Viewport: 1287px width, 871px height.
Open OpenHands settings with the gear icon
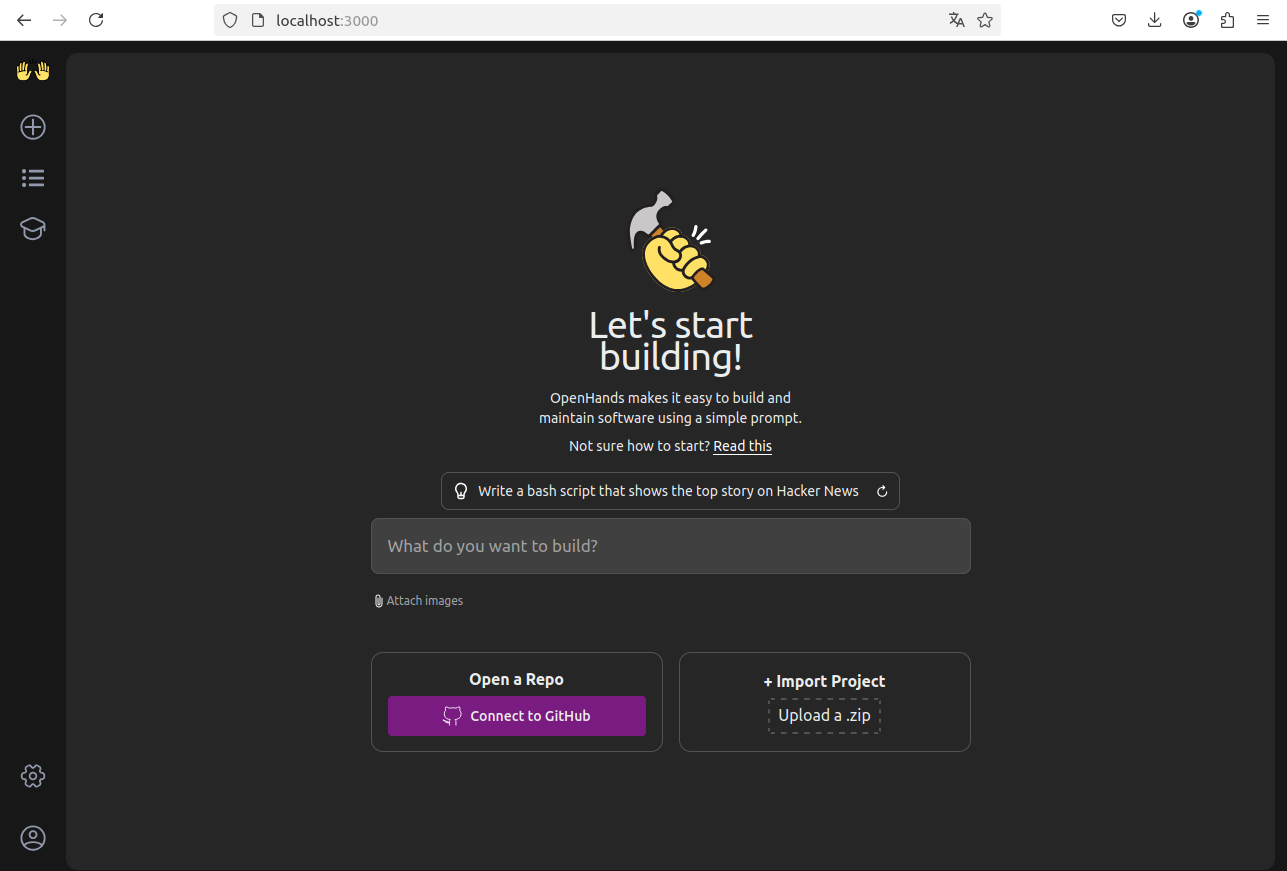click(32, 775)
